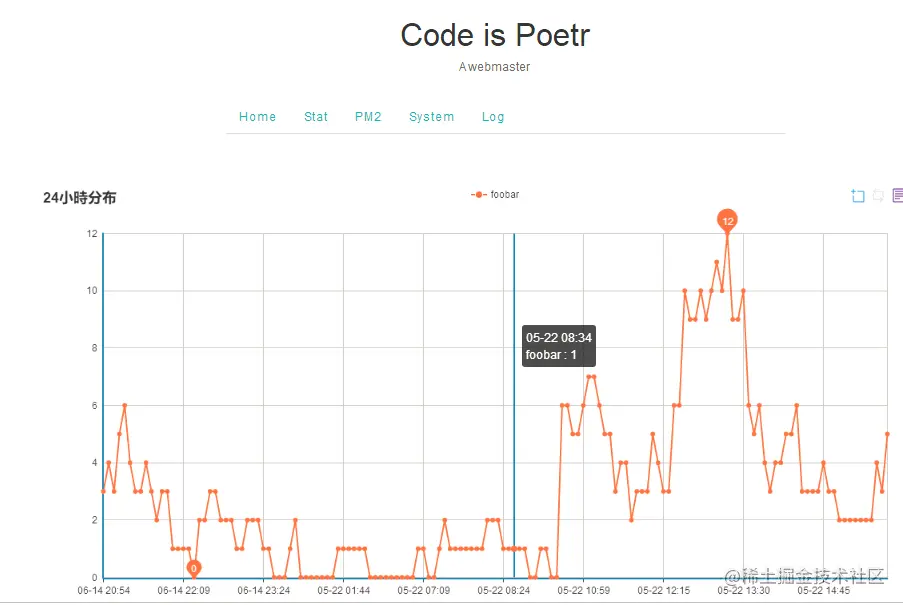The image size is (903, 605).
Task: Click the Code is Poetr title
Action: click(495, 35)
